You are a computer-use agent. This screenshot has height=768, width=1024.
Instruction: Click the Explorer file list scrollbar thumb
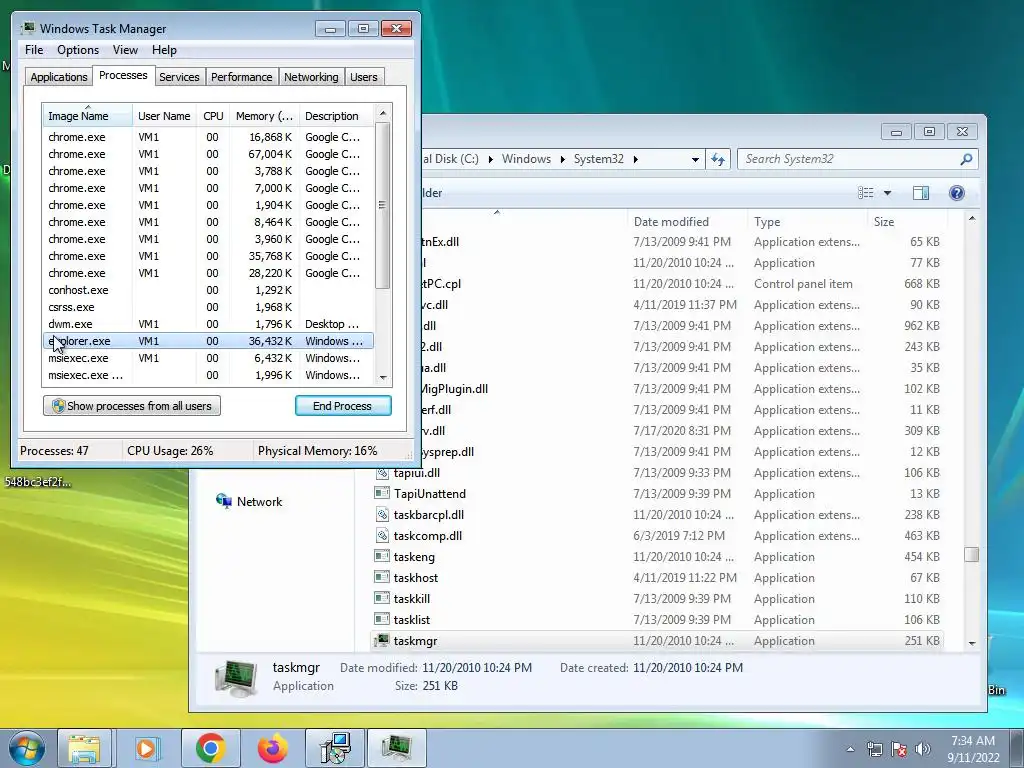point(972,554)
